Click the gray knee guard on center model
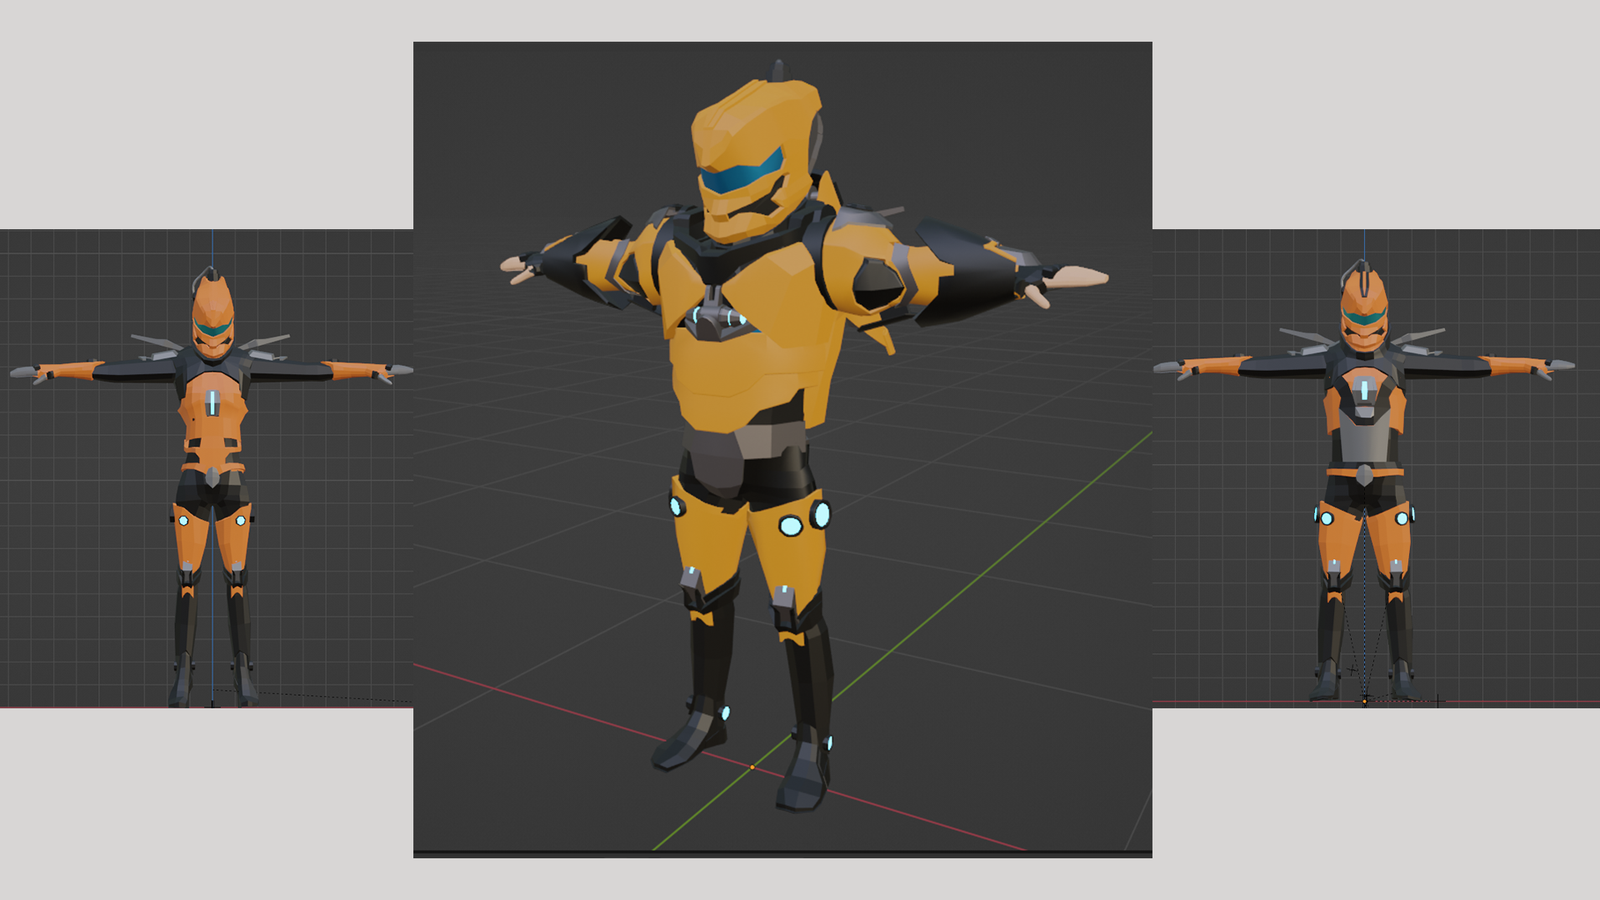This screenshot has width=1600, height=900. (783, 600)
